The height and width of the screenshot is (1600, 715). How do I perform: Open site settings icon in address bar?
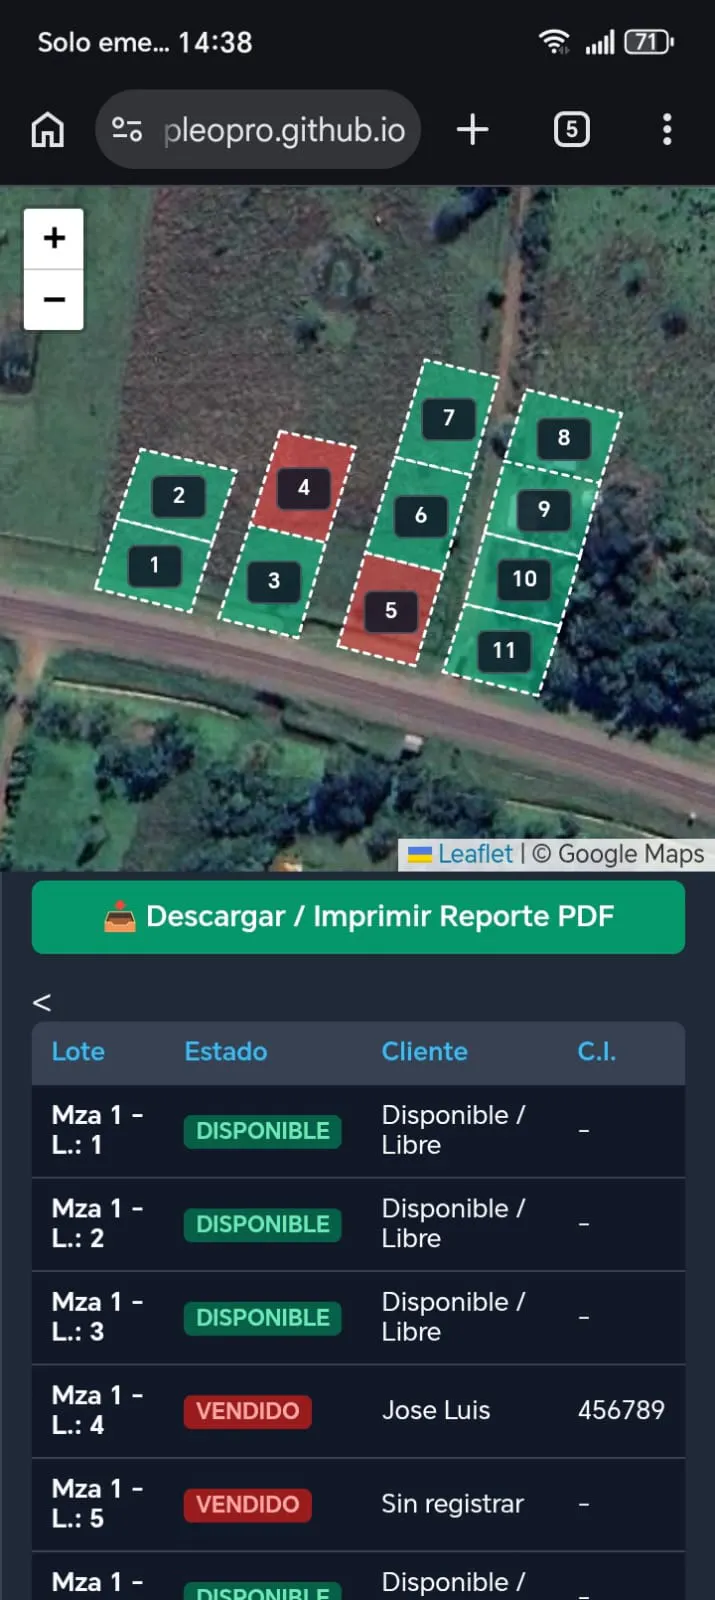127,130
